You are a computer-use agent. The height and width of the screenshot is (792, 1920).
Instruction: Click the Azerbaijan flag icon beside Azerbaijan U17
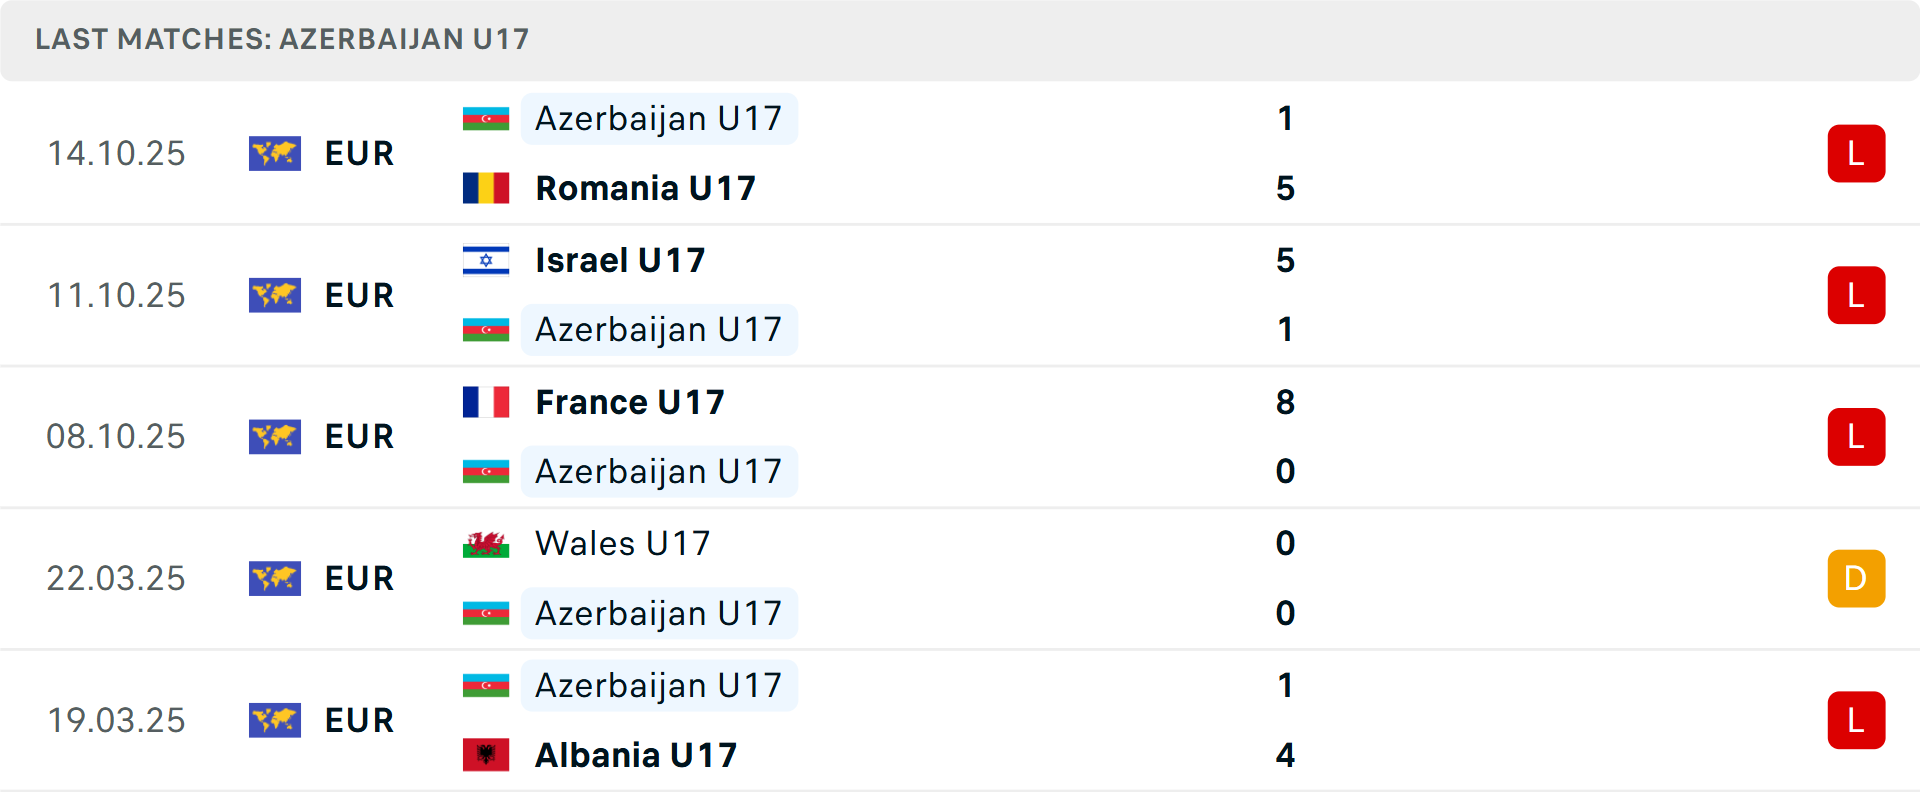click(486, 118)
